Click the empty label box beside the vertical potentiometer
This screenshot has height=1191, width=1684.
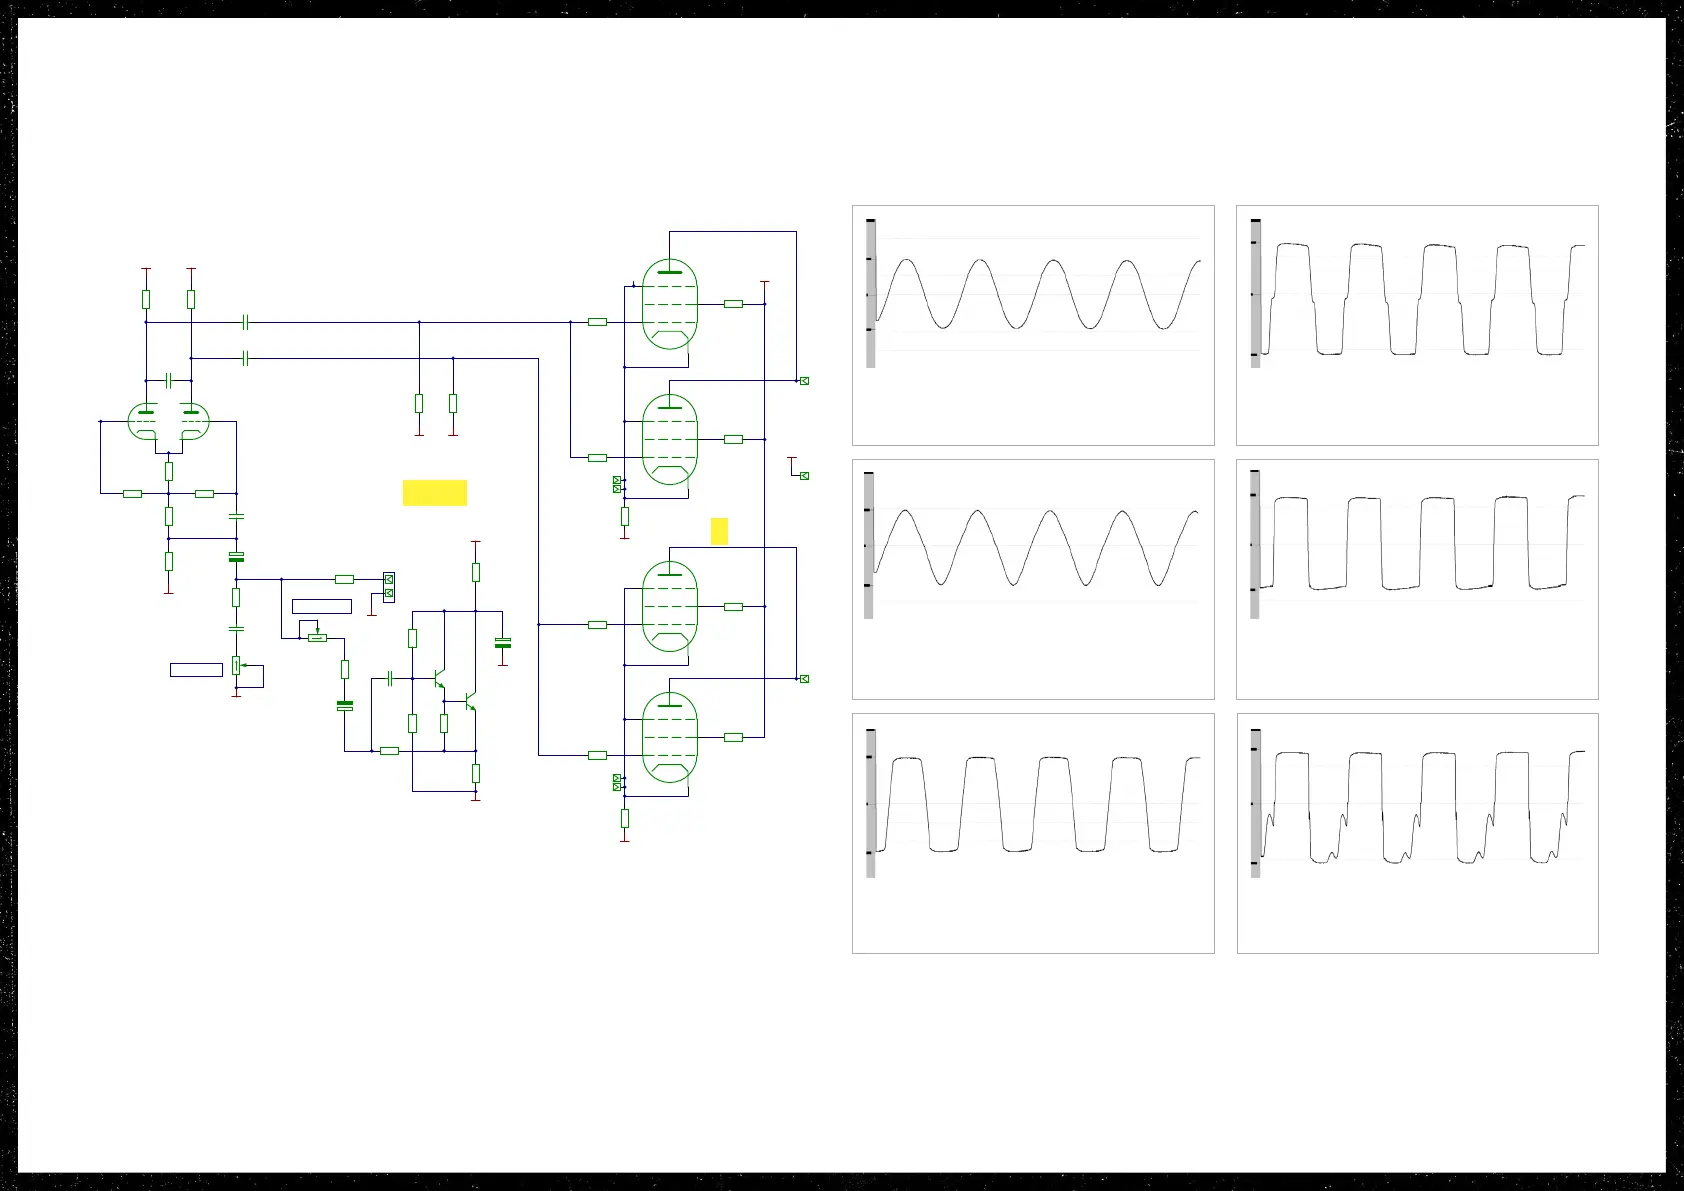click(x=196, y=670)
